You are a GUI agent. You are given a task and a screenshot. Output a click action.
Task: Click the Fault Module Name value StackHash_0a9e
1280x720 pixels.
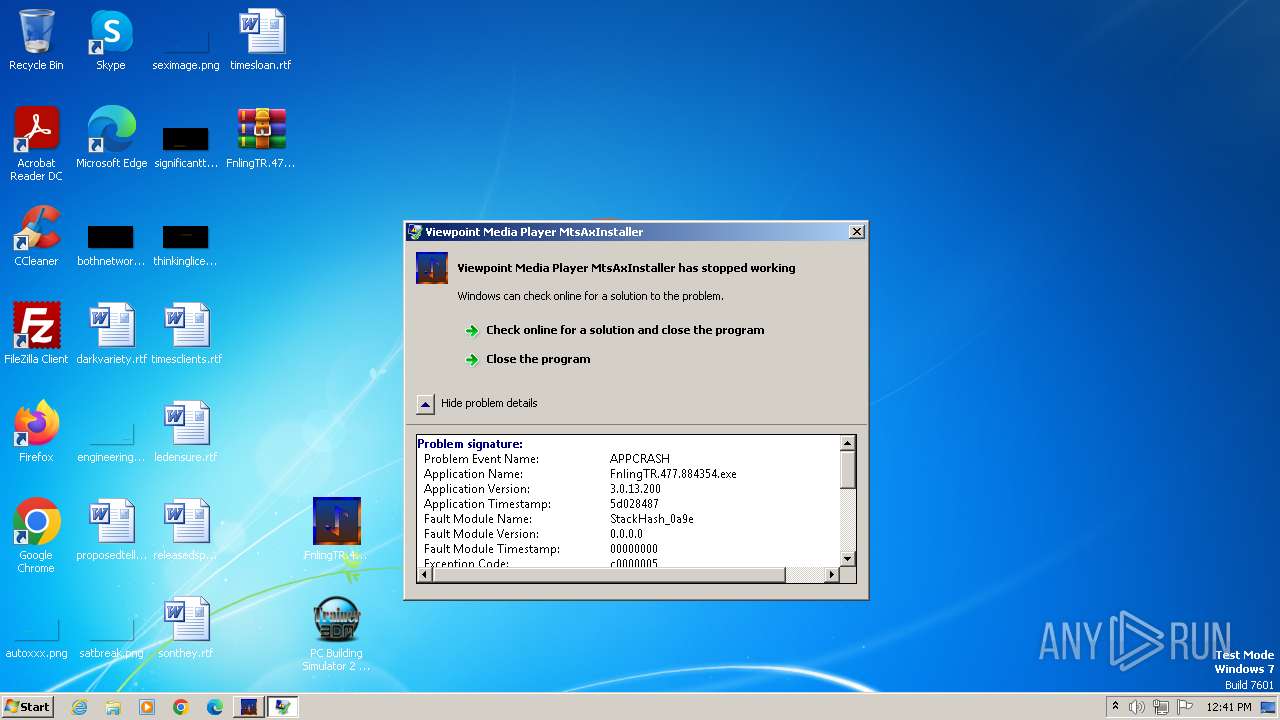point(652,519)
